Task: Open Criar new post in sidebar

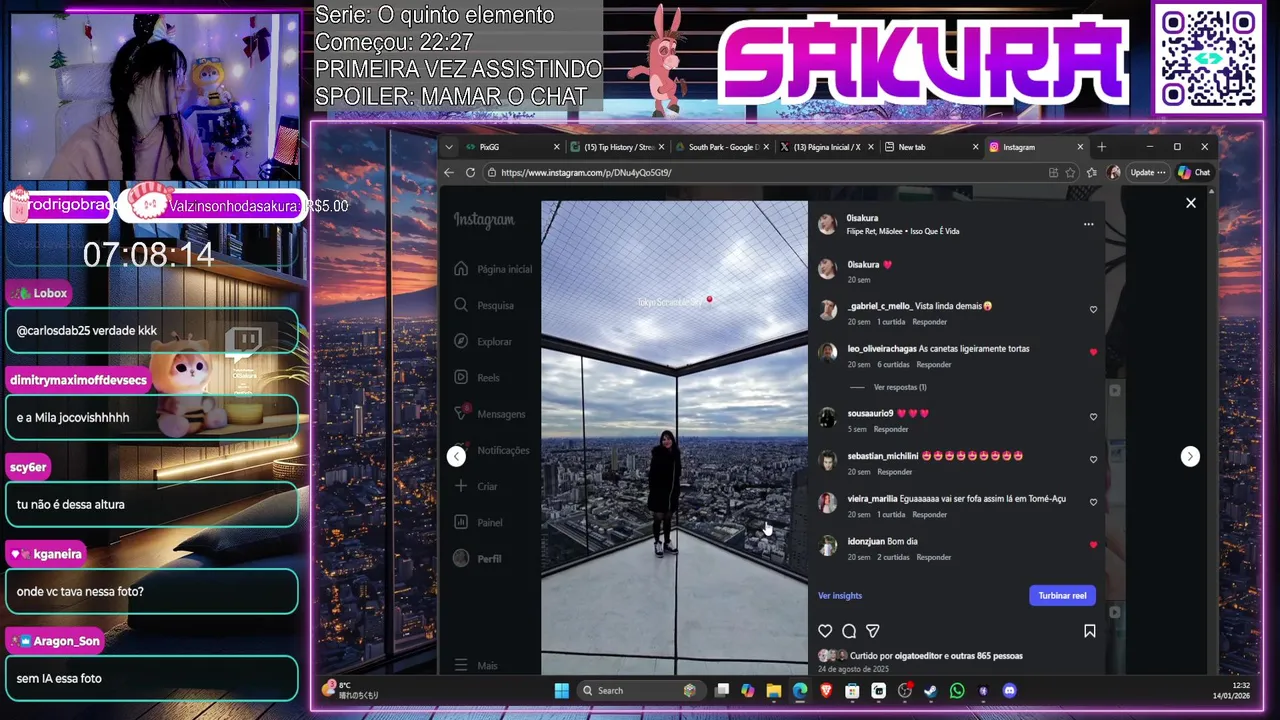Action: pyautogui.click(x=476, y=486)
